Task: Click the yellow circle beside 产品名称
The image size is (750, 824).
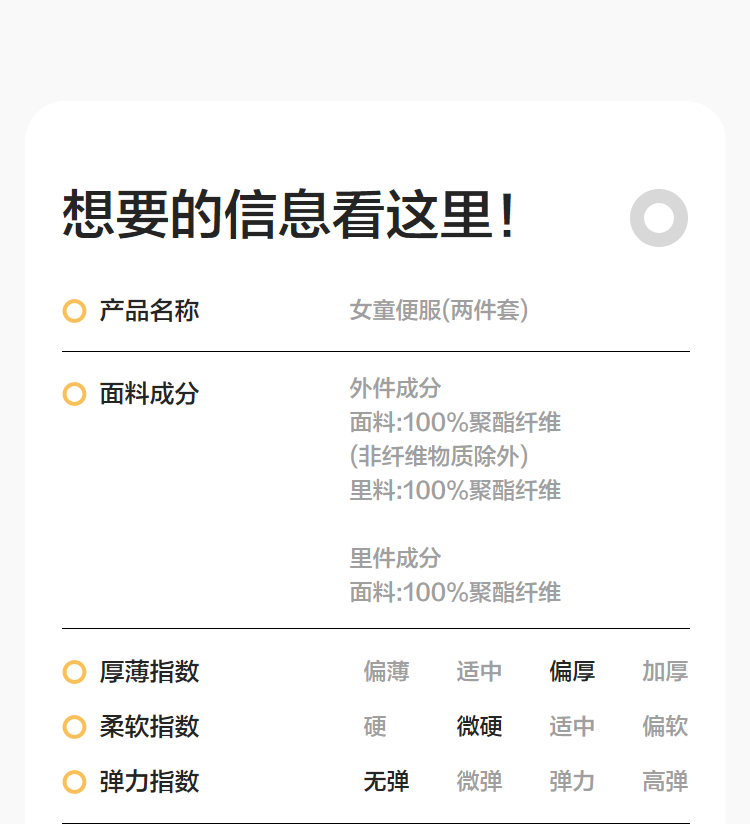Action: [x=74, y=311]
